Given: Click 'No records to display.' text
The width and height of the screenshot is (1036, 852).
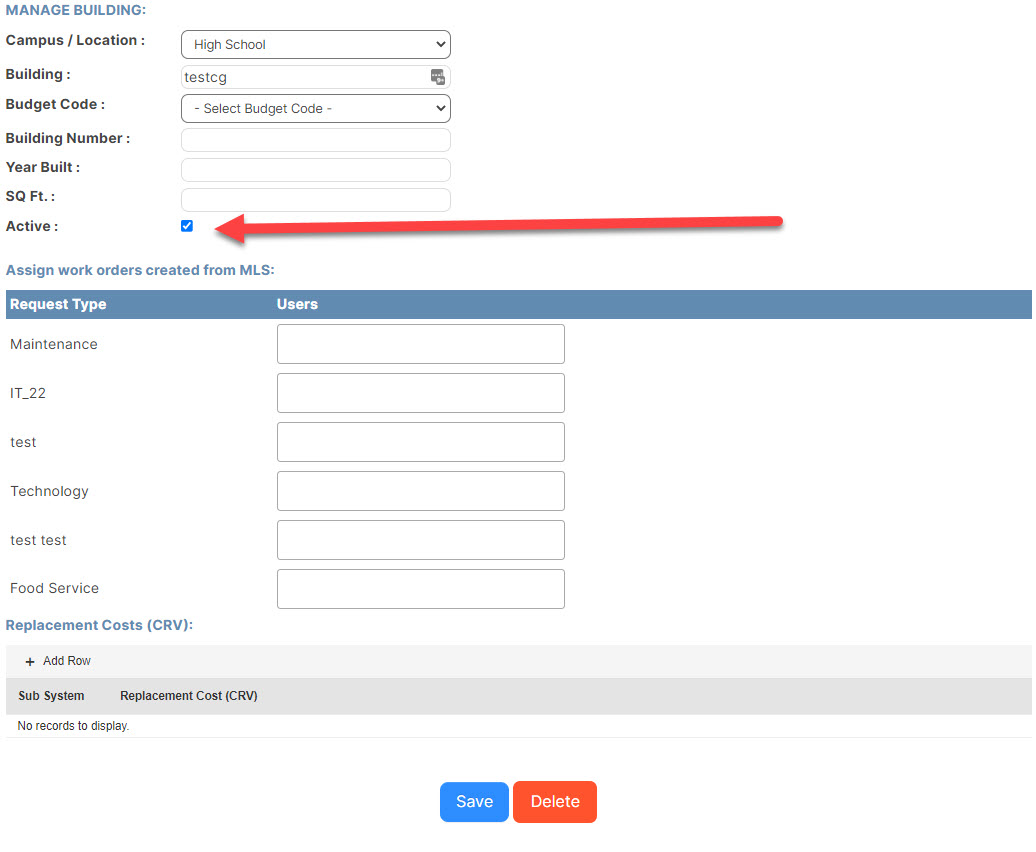Looking at the screenshot, I should pyautogui.click(x=73, y=725).
